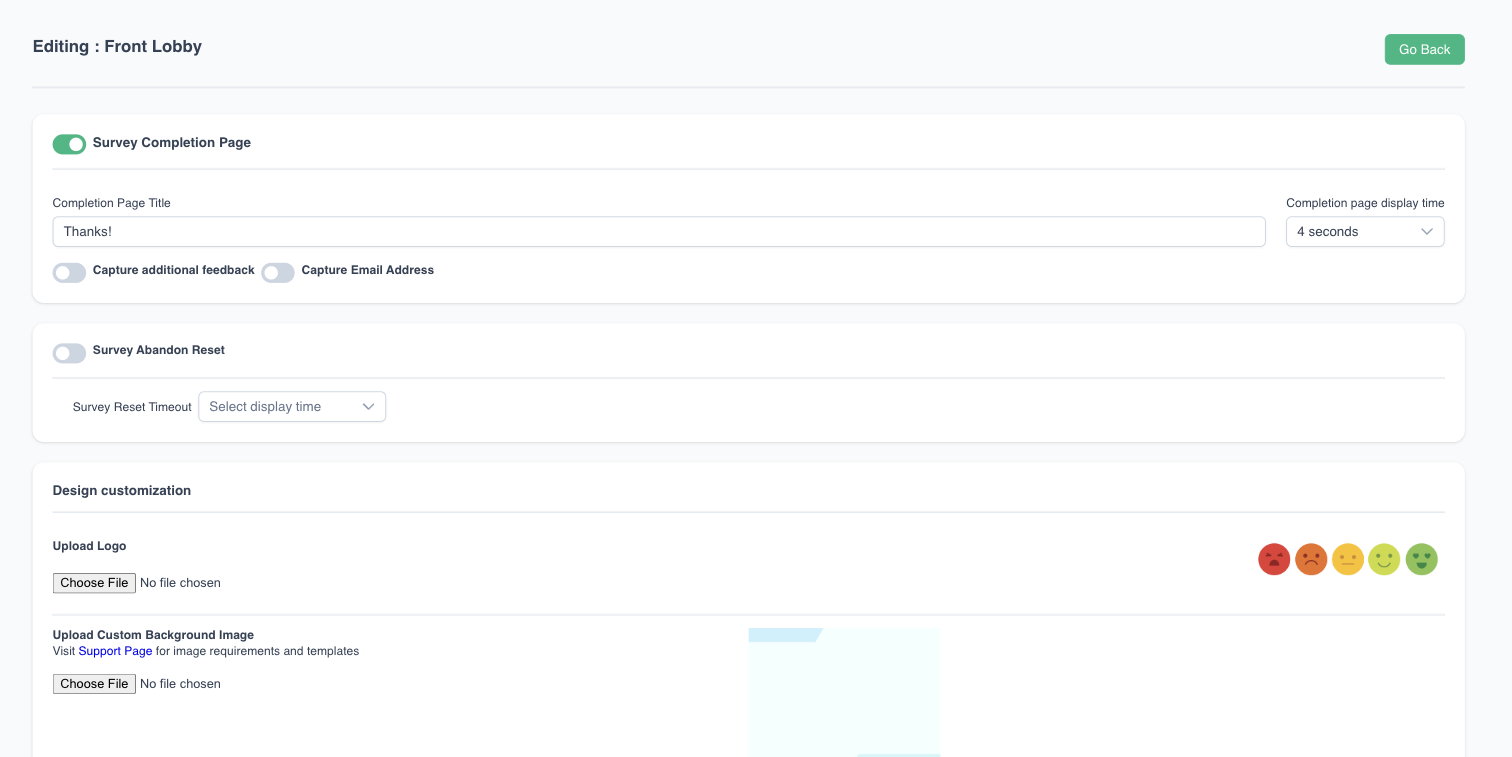The height and width of the screenshot is (757, 1512).
Task: Click the Completion Page Title field
Action: pos(659,231)
